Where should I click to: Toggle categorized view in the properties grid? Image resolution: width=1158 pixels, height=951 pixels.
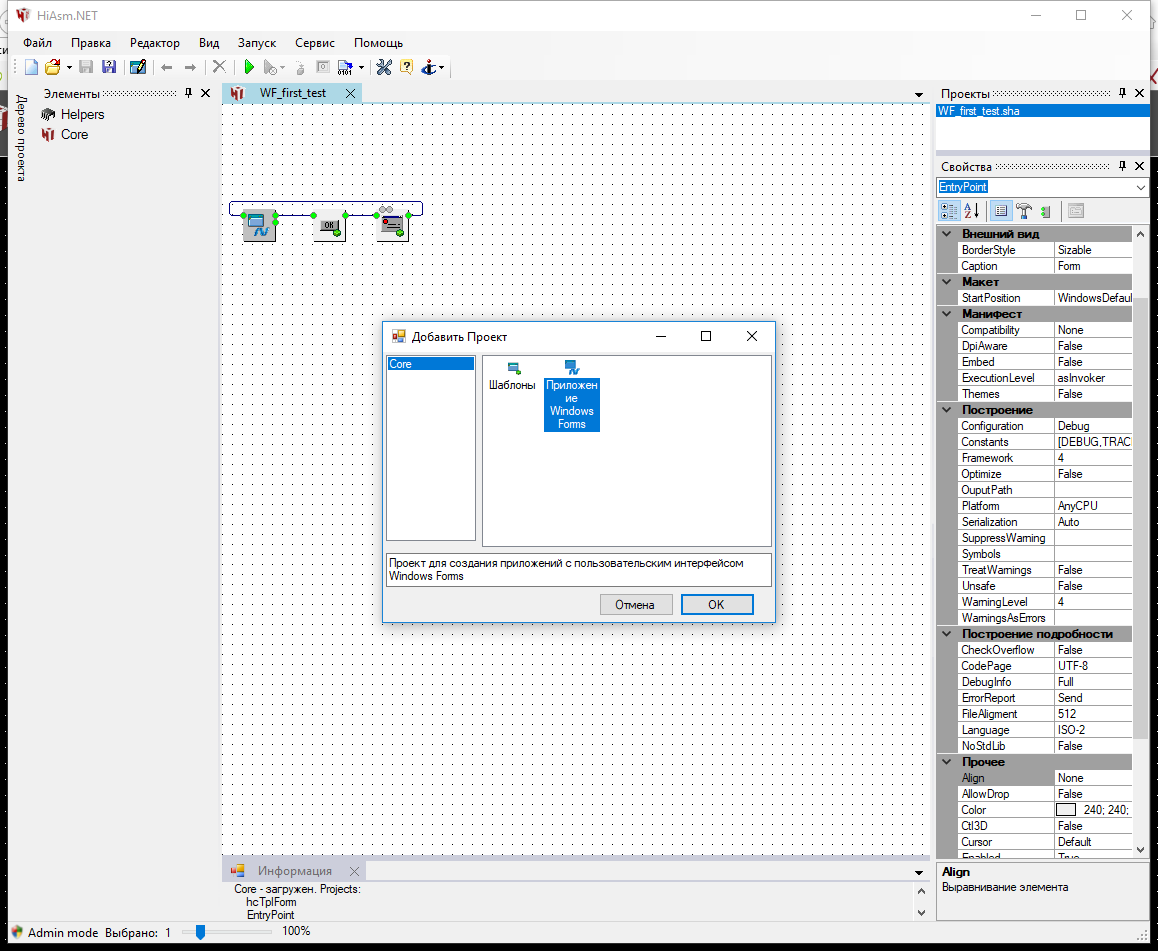tap(949, 211)
